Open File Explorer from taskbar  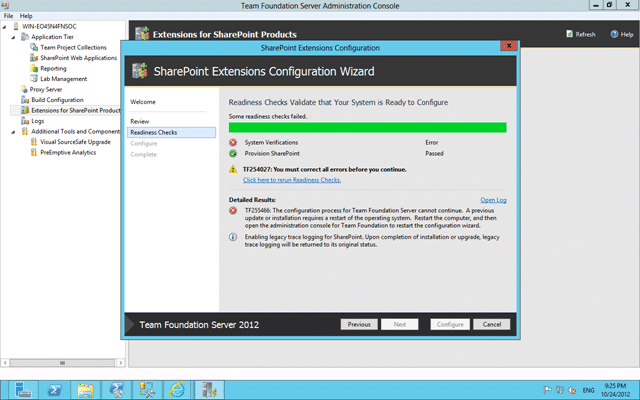click(85, 390)
